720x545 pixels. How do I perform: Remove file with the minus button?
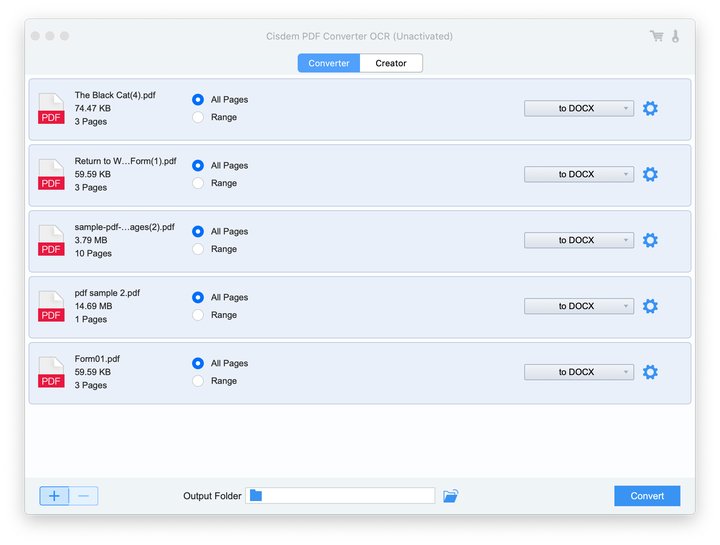[84, 496]
